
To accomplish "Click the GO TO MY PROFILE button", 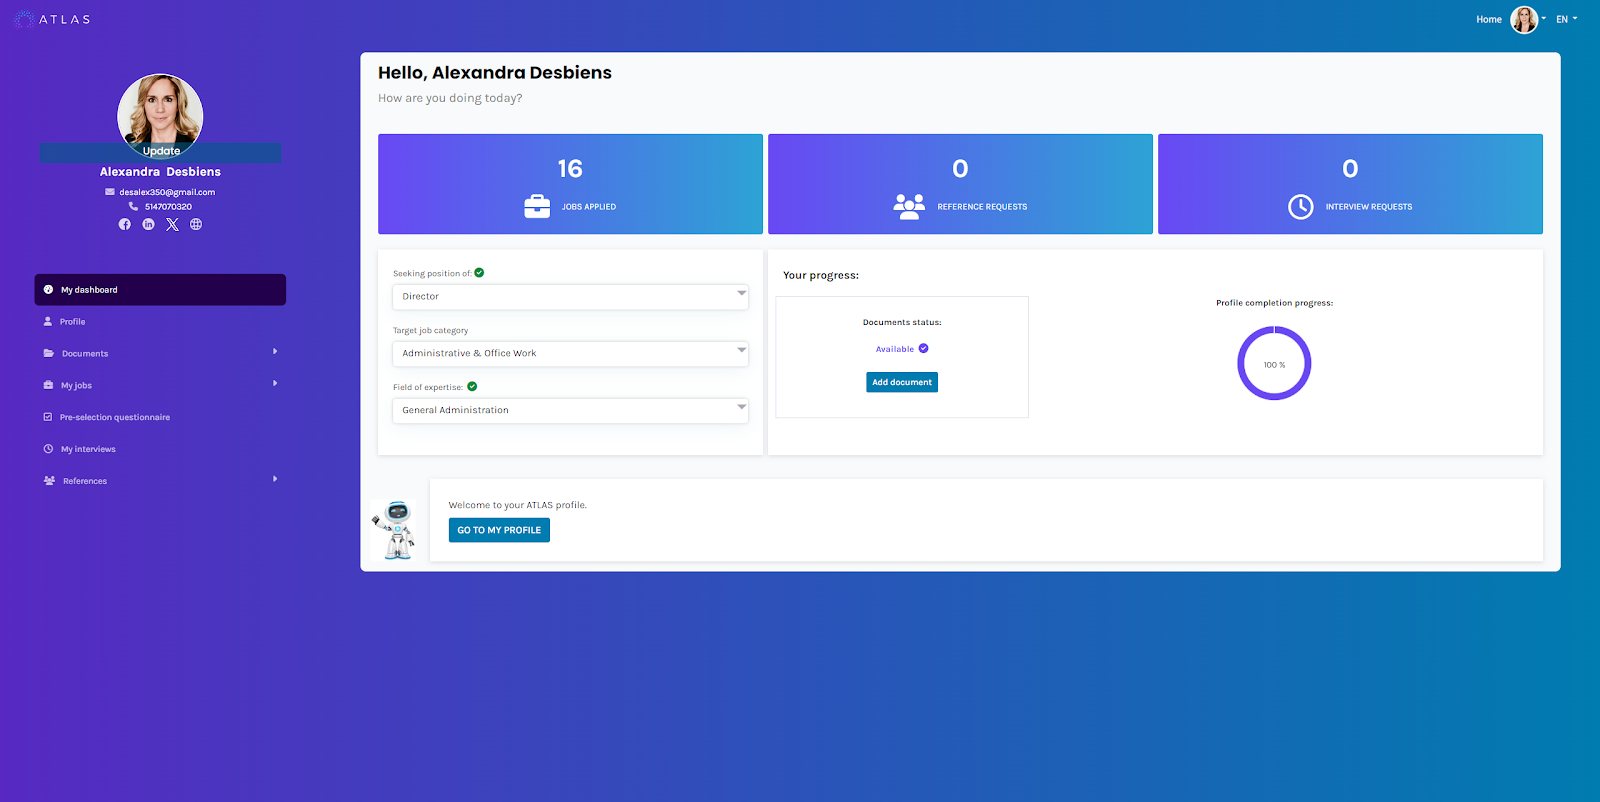I will click(x=499, y=530).
